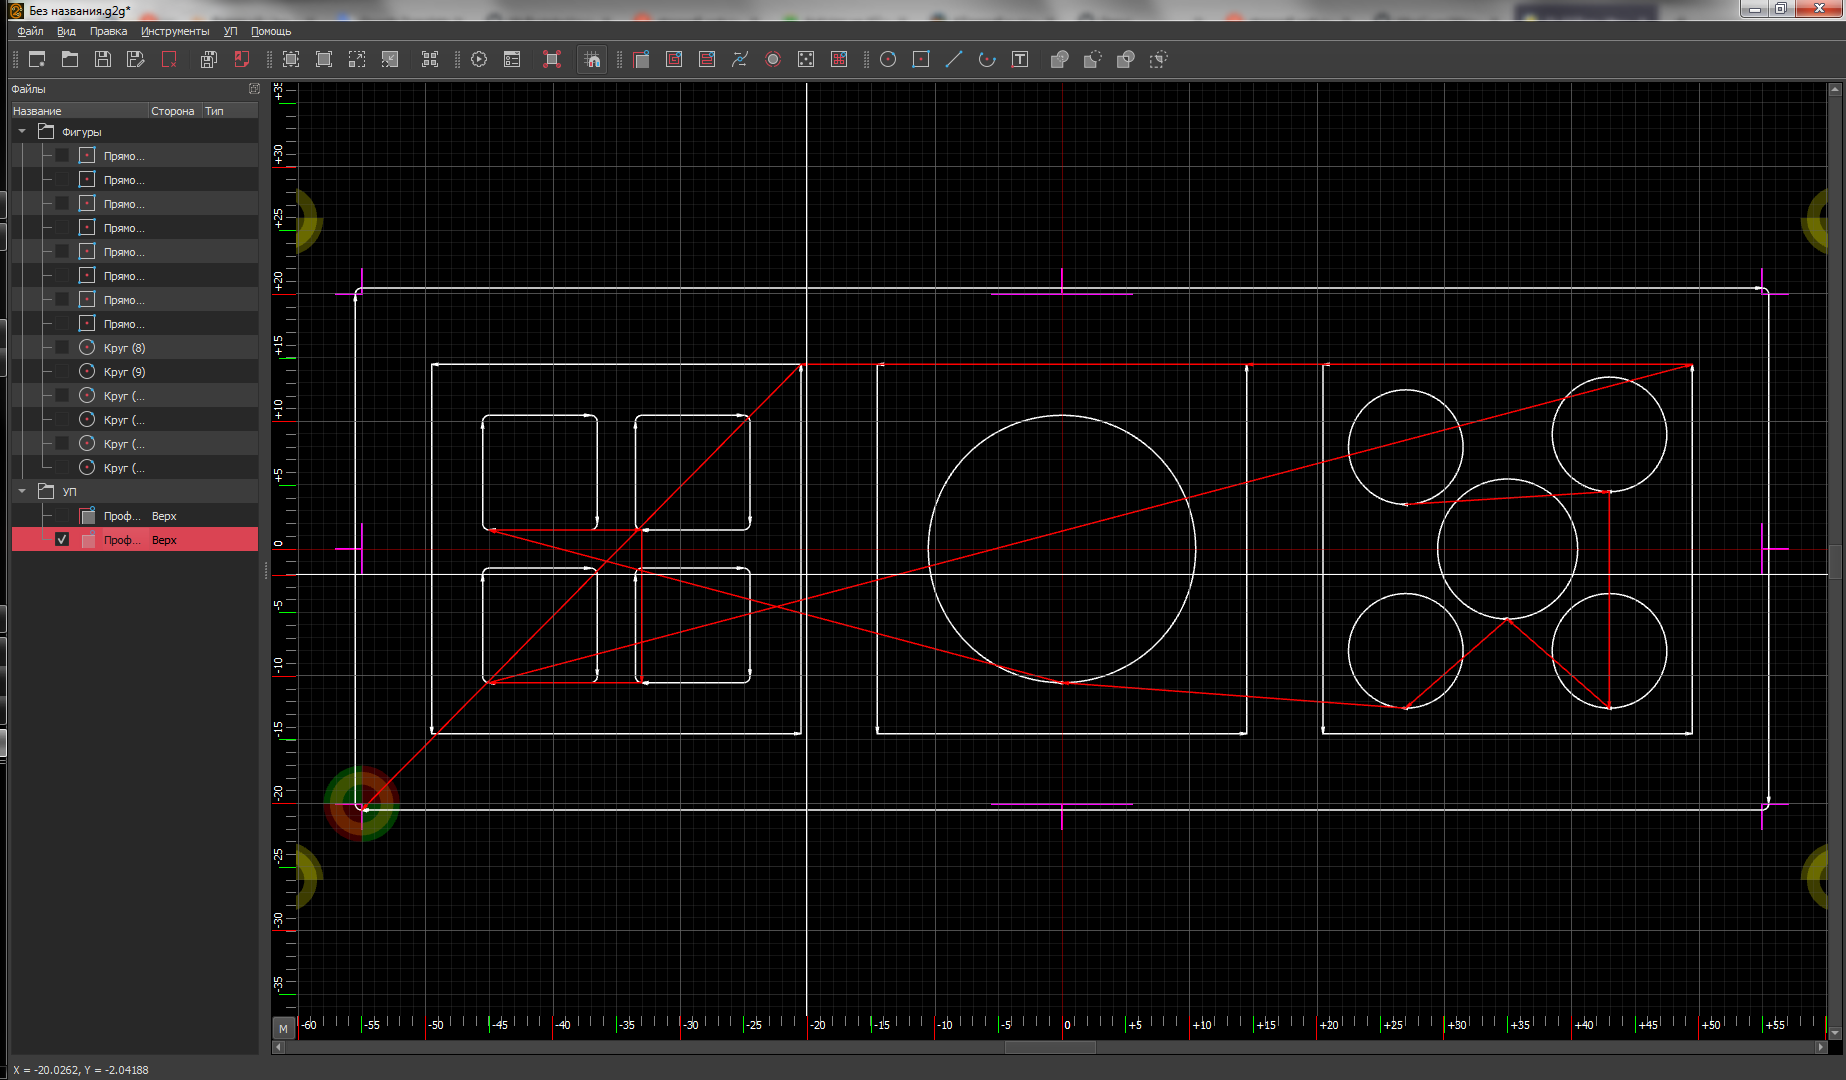Select the five-dot drill pattern tool

[x=806, y=59]
